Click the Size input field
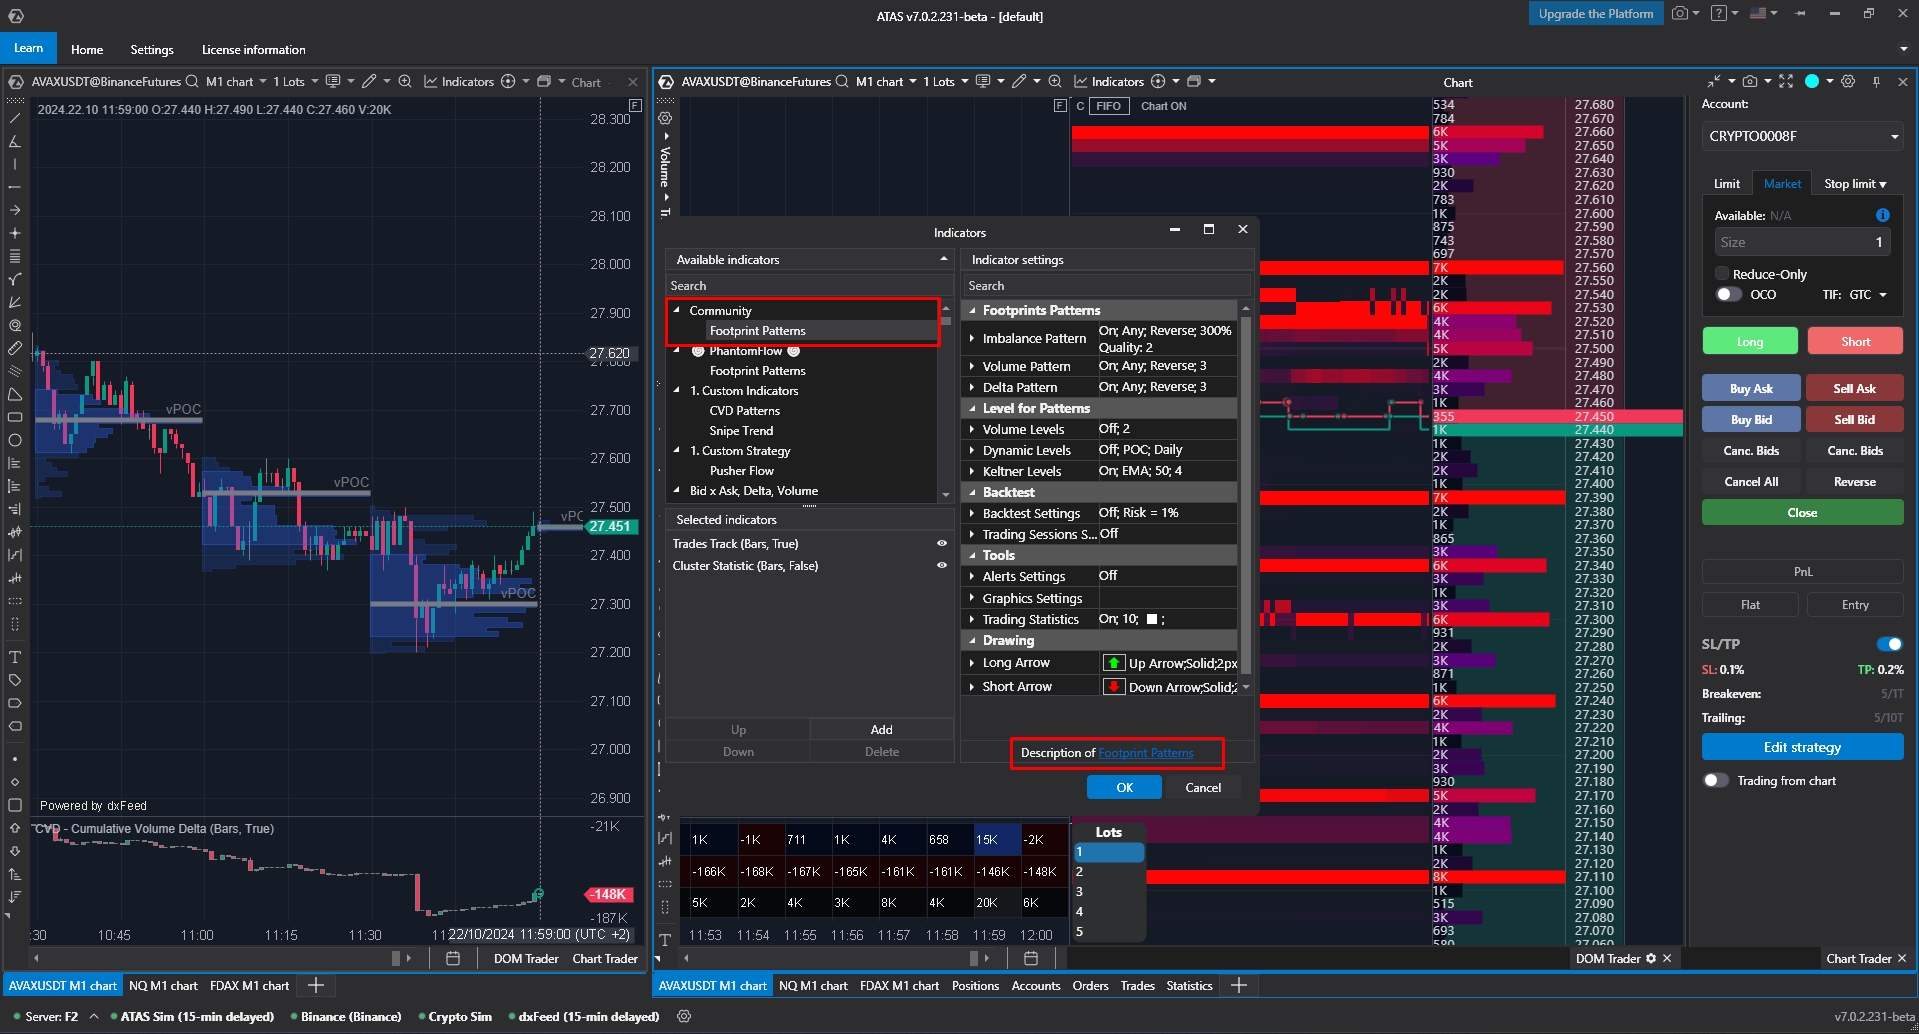The width and height of the screenshot is (1919, 1034). 1800,242
